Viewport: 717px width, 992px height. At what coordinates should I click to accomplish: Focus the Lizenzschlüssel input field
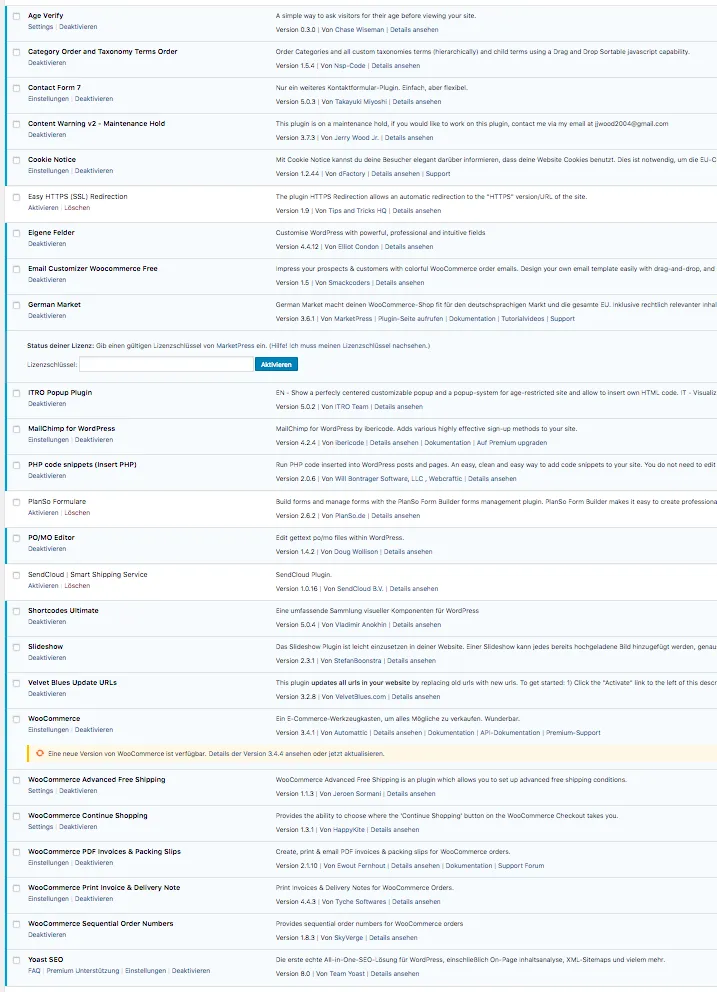tap(166, 364)
